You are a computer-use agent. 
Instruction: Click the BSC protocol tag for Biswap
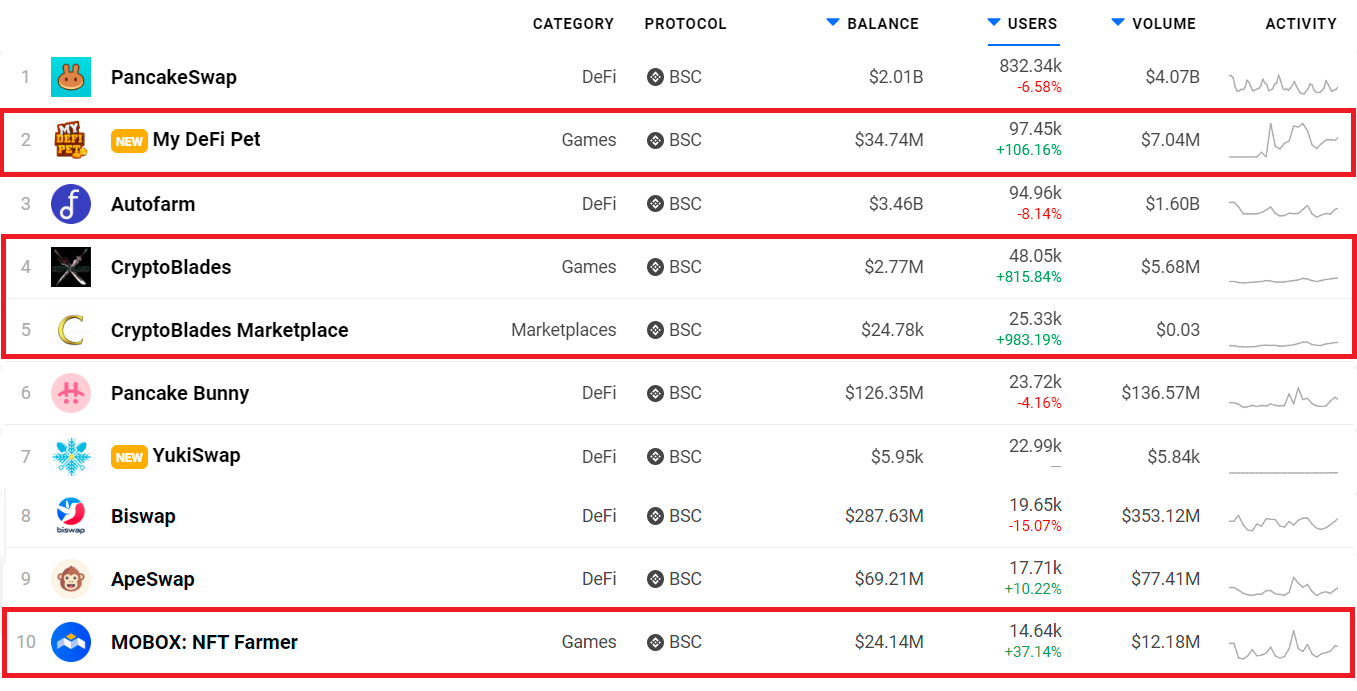coord(675,516)
